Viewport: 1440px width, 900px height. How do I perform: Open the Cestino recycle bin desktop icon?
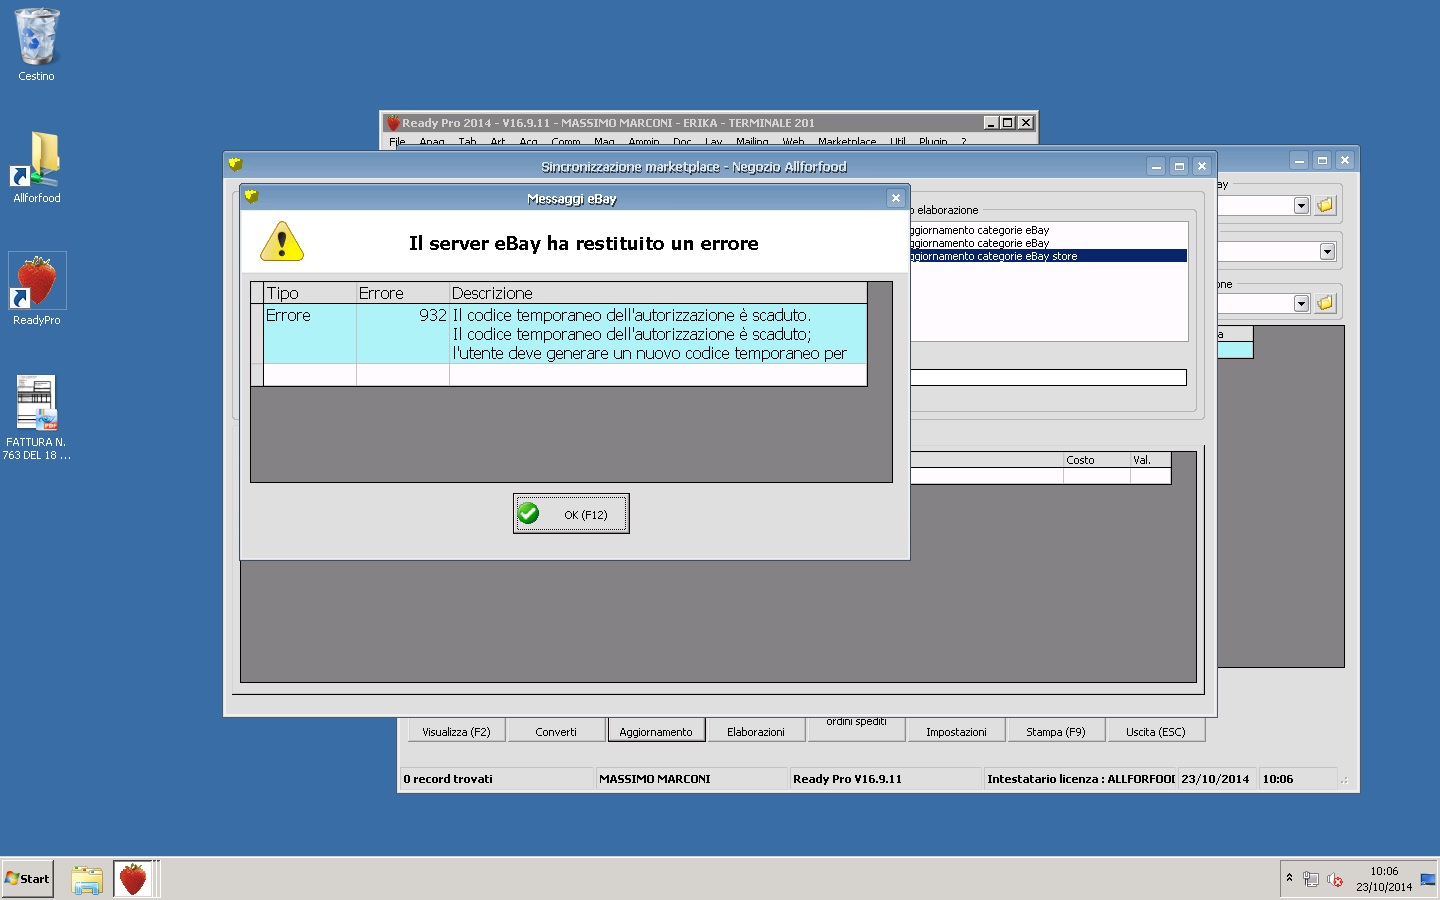pyautogui.click(x=37, y=45)
